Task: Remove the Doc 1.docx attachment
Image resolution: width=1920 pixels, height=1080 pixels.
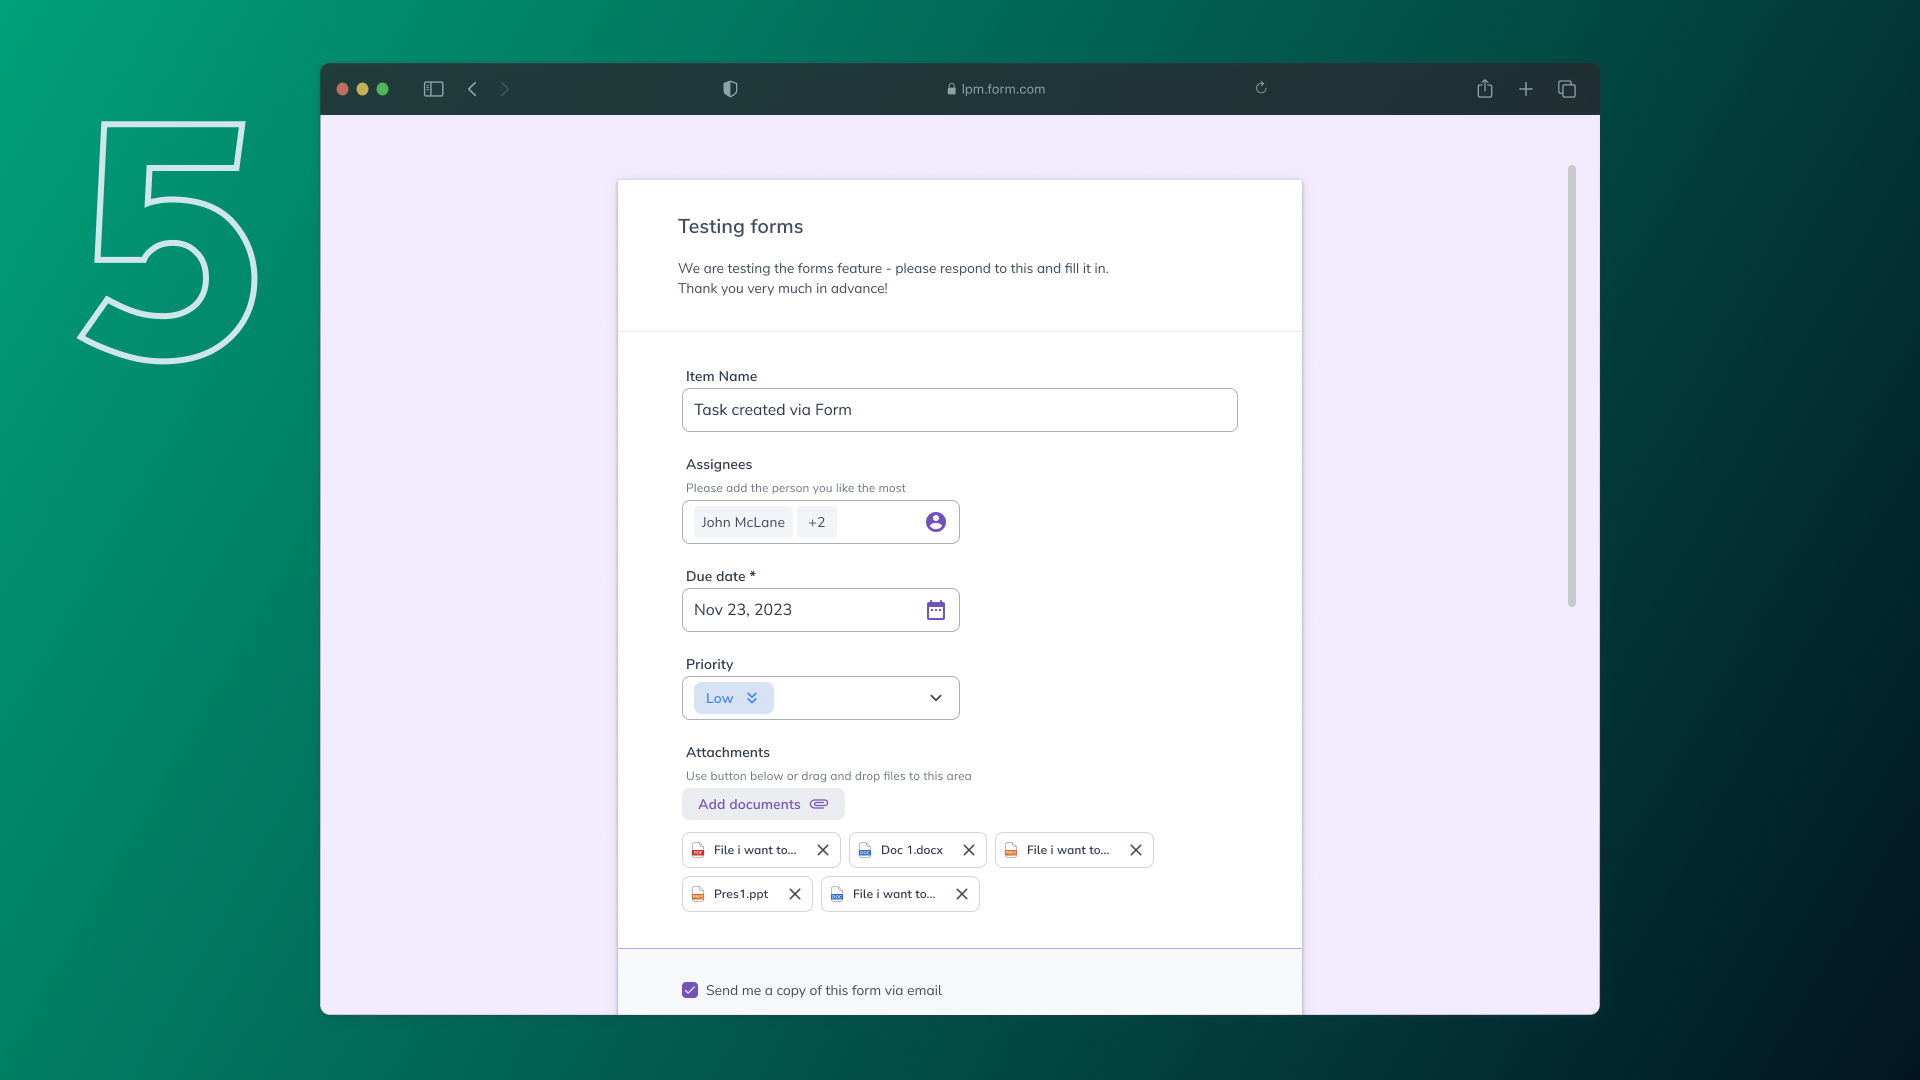Action: 969,850
